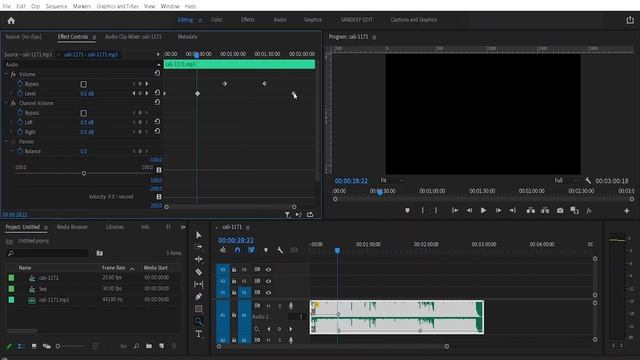This screenshot has height=360, width=640.
Task: Reset Volume effect parameter
Action: 157,73
